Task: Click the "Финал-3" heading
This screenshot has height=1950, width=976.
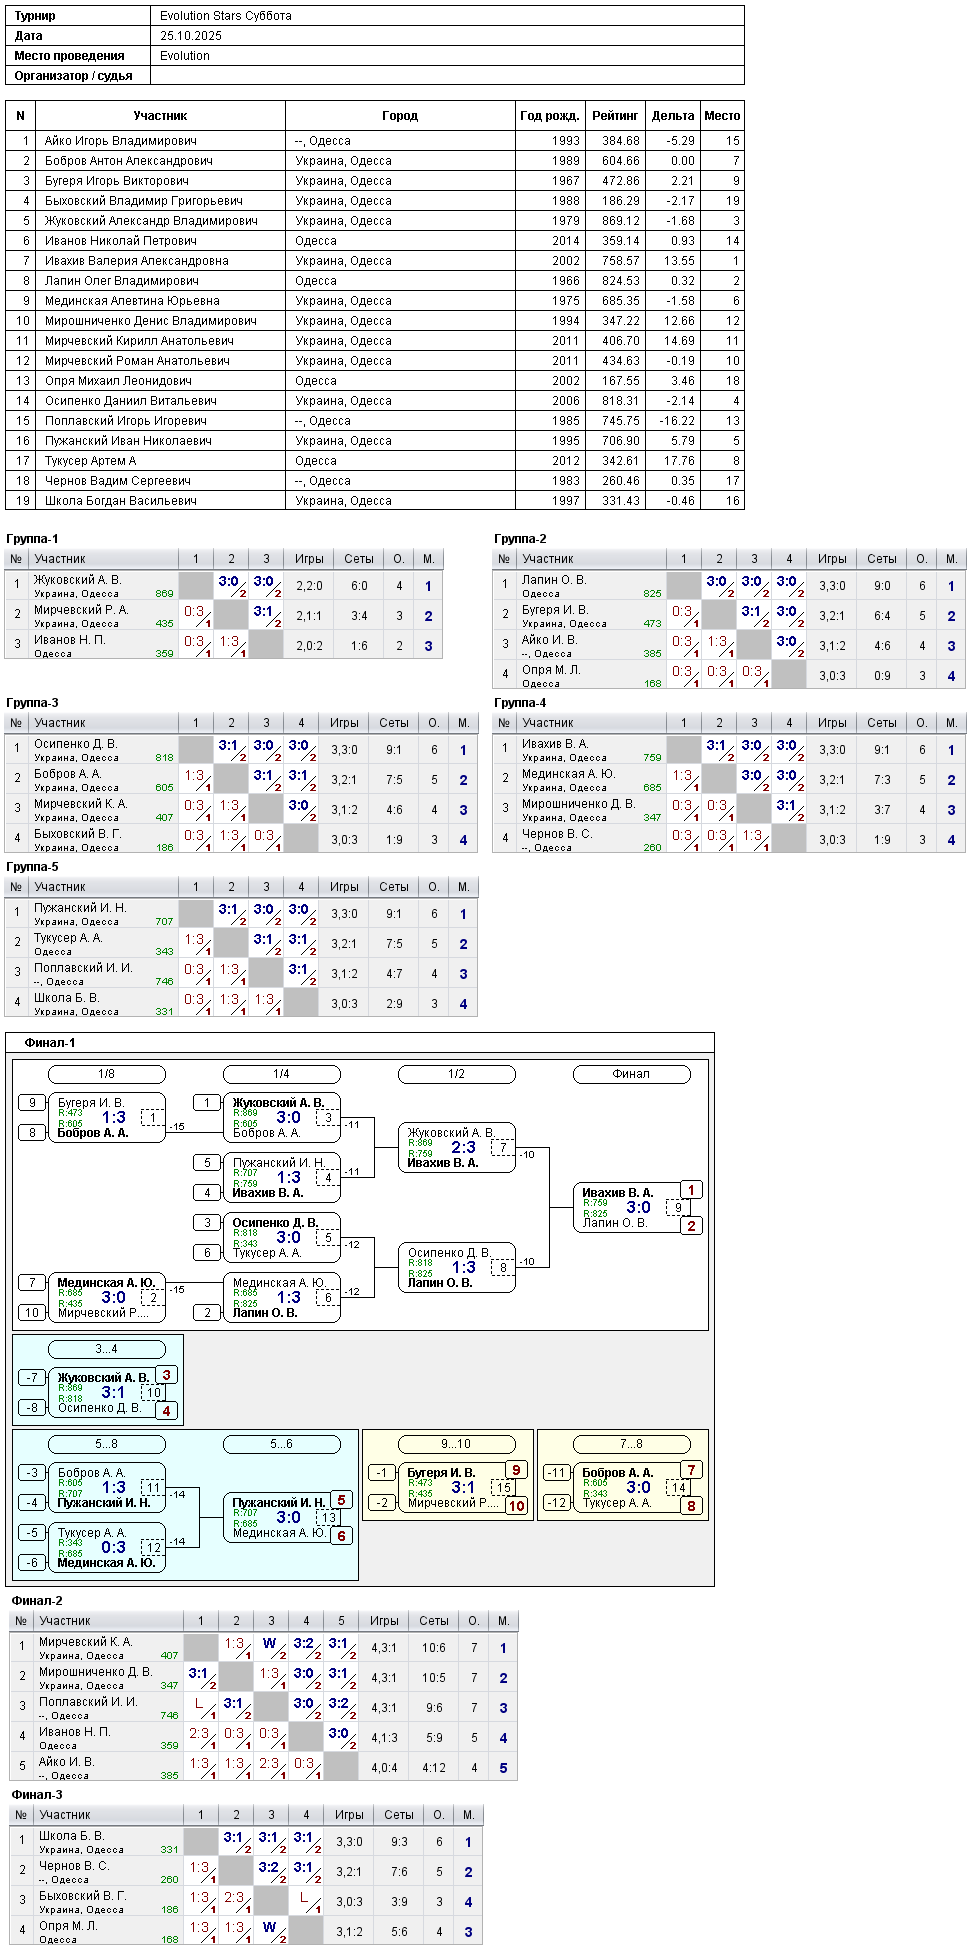Action: click(x=37, y=1795)
